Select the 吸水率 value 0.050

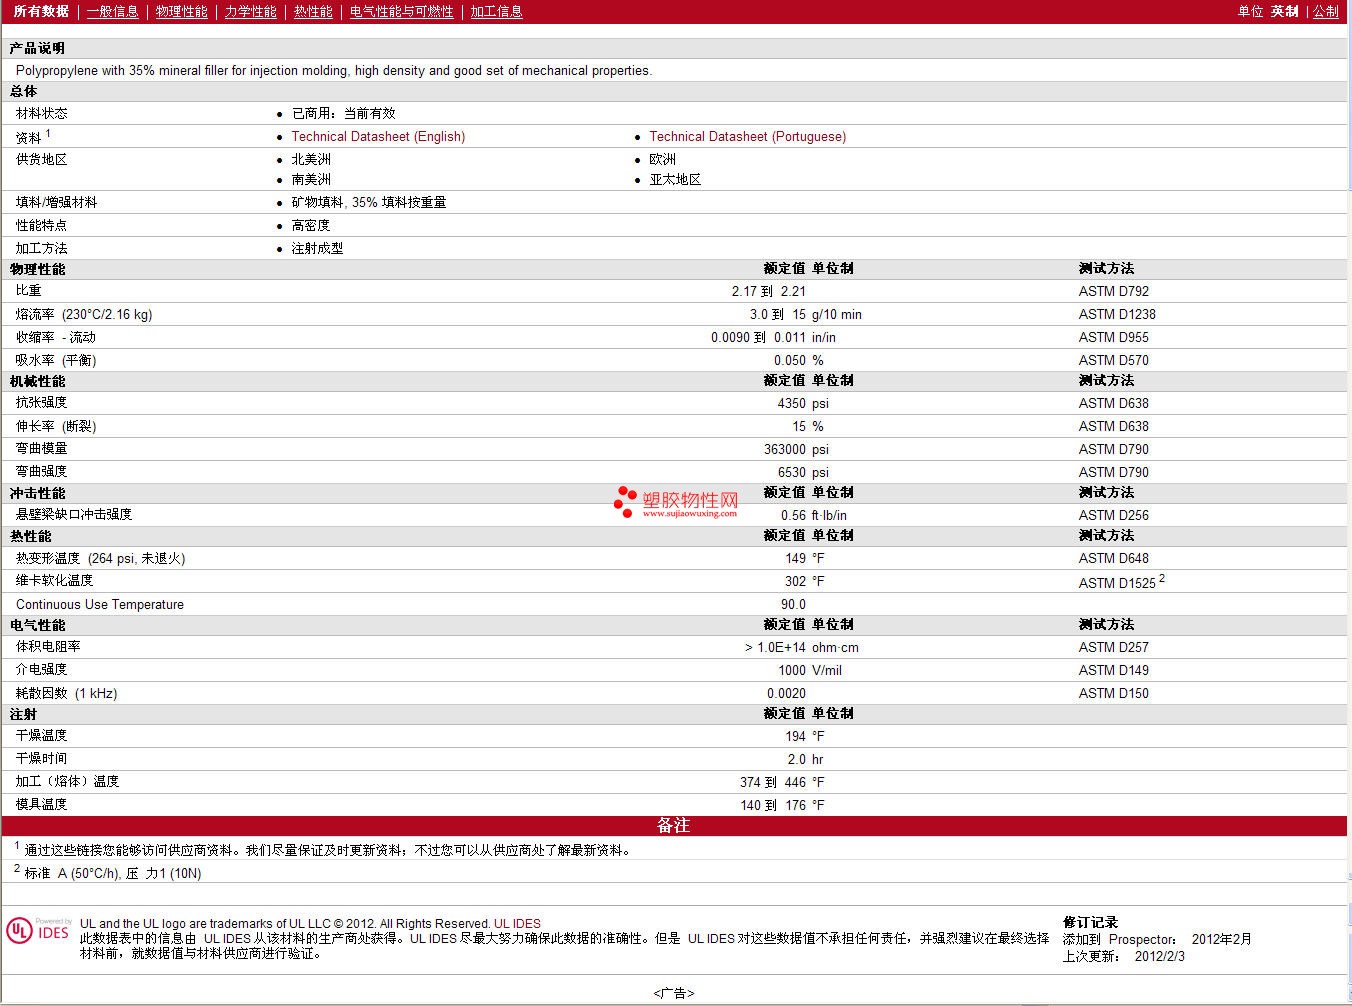[x=790, y=360]
